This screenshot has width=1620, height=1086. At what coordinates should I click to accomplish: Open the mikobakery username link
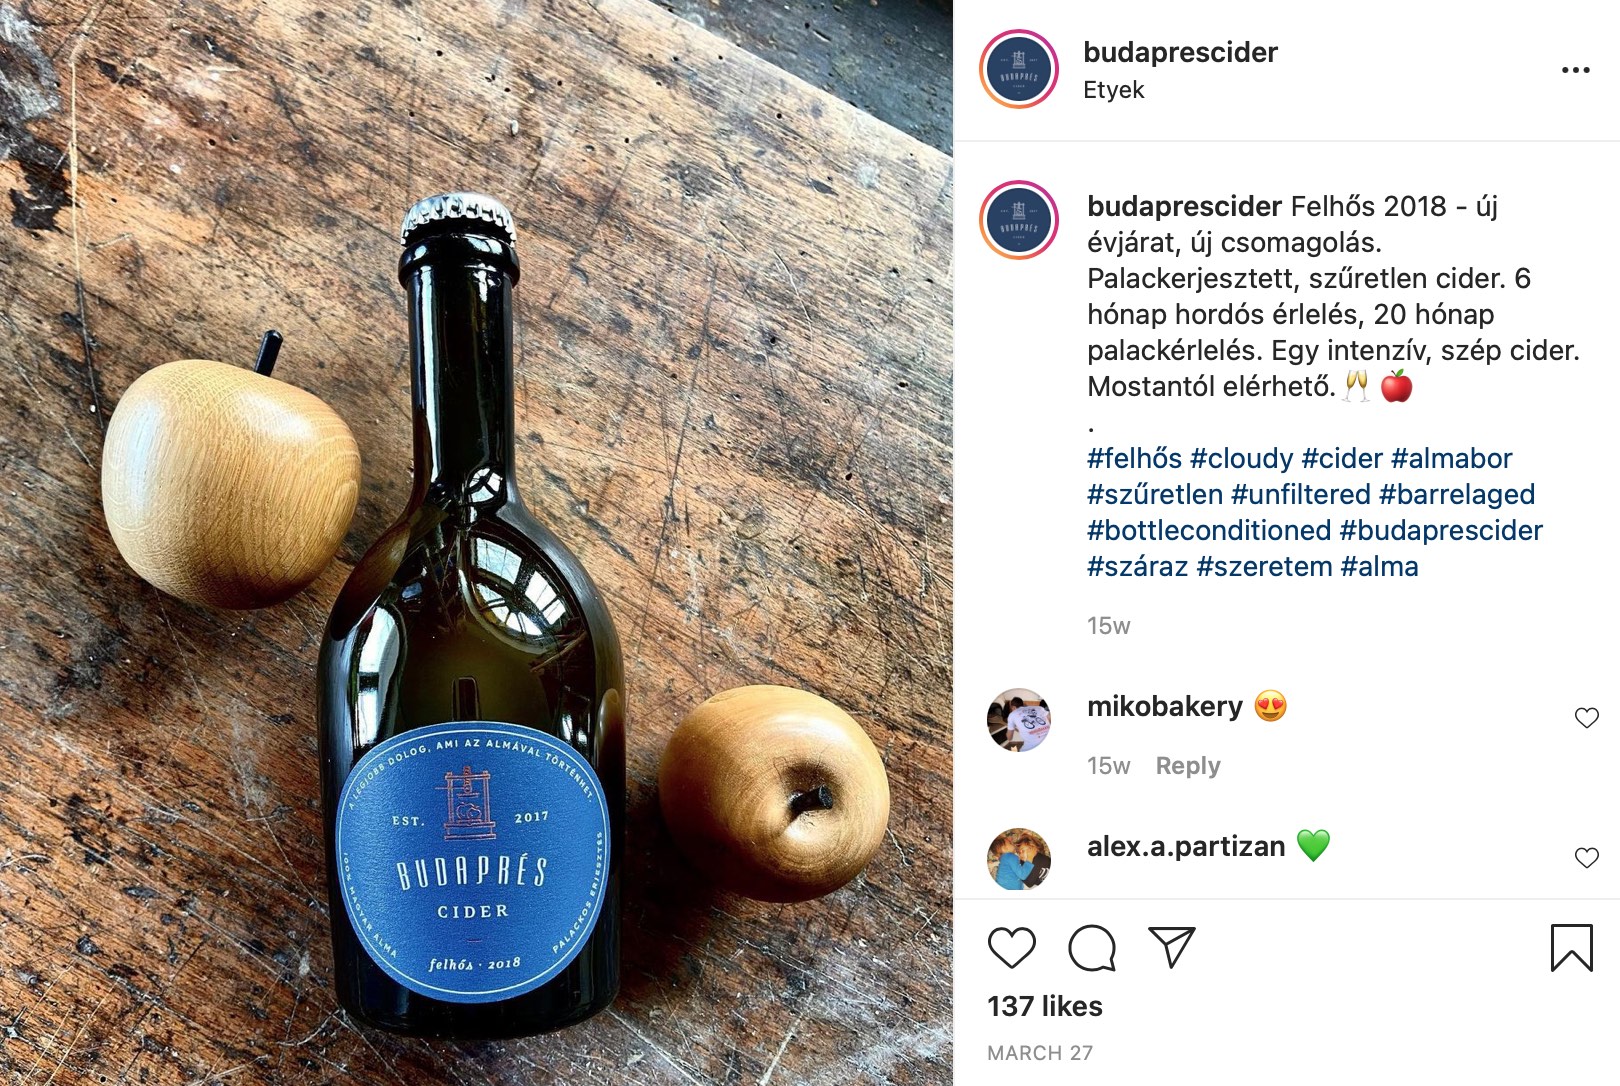pyautogui.click(x=1164, y=707)
